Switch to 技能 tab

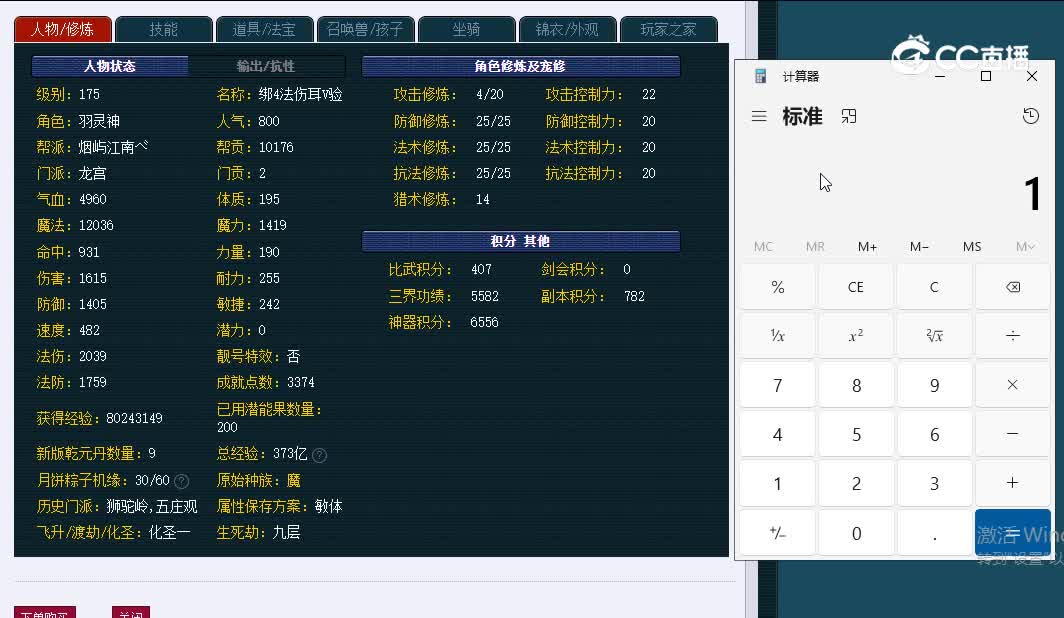164,29
